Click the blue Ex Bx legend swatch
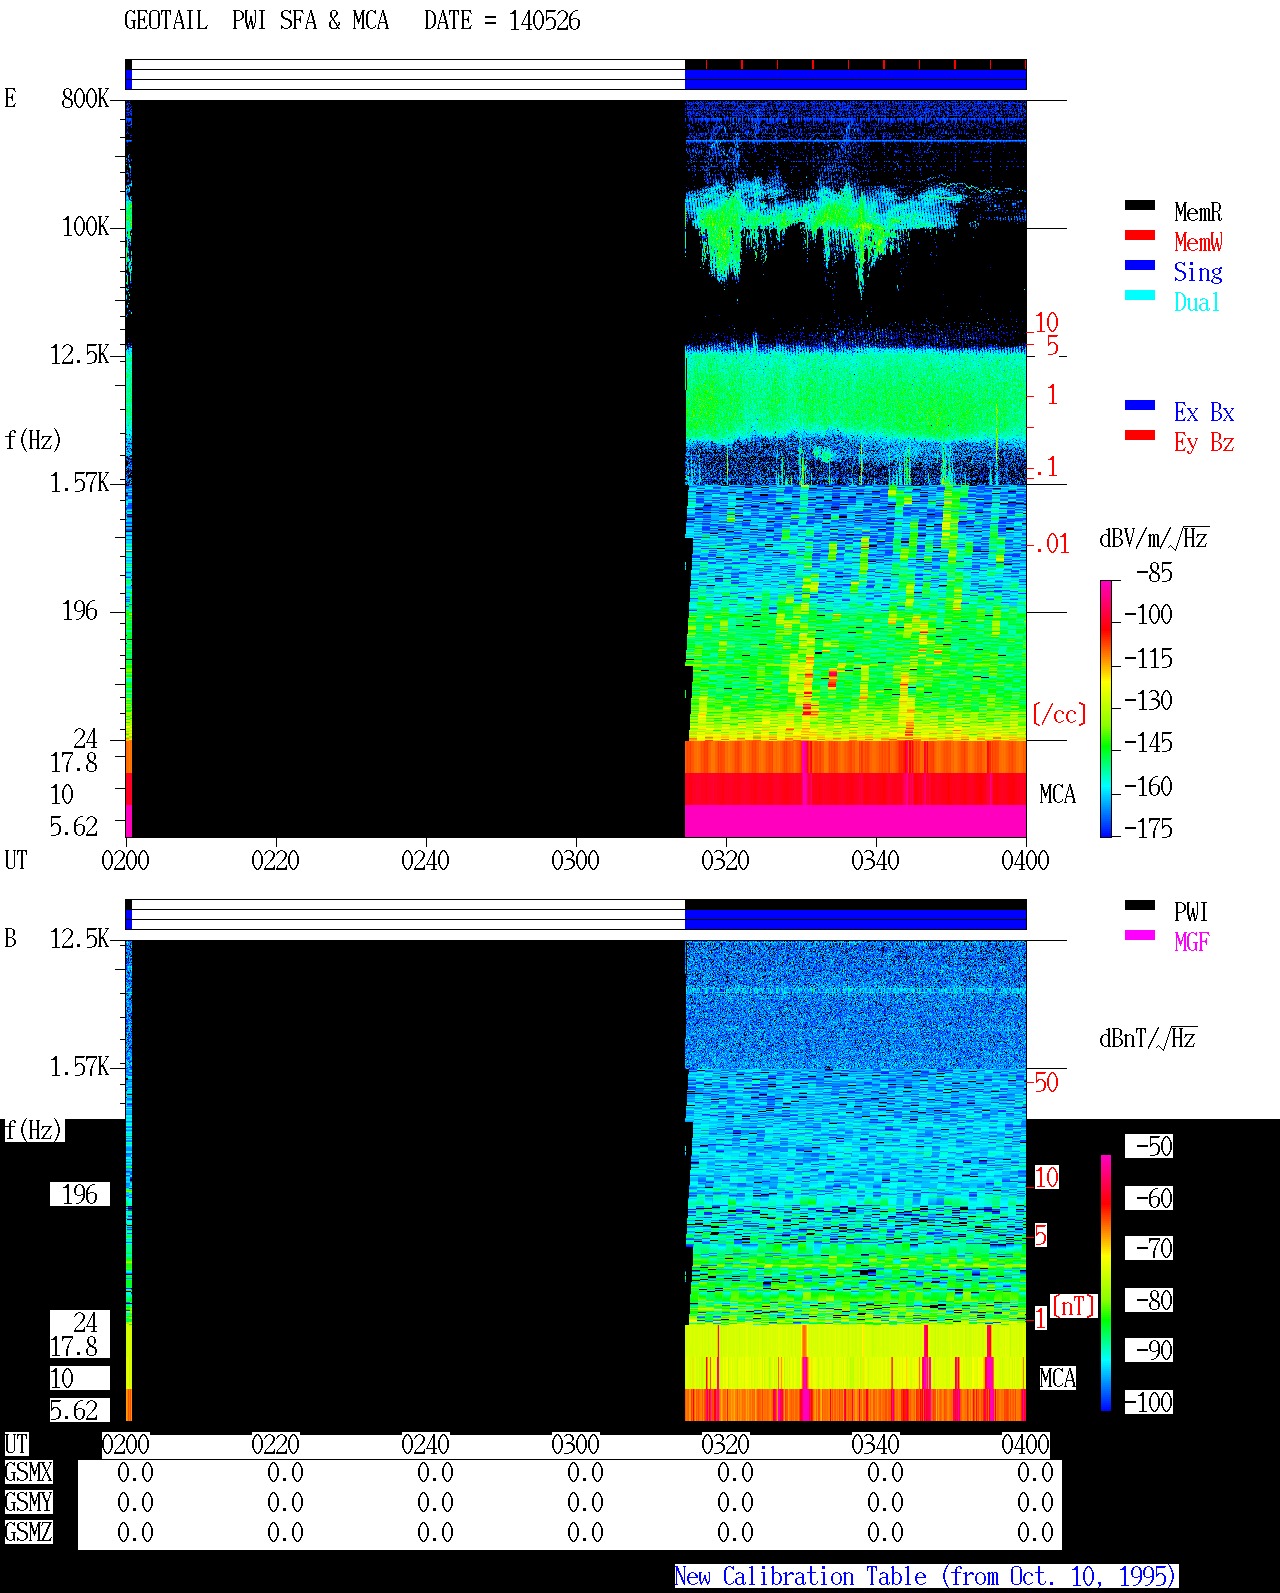This screenshot has width=1280, height=1593. (1140, 406)
